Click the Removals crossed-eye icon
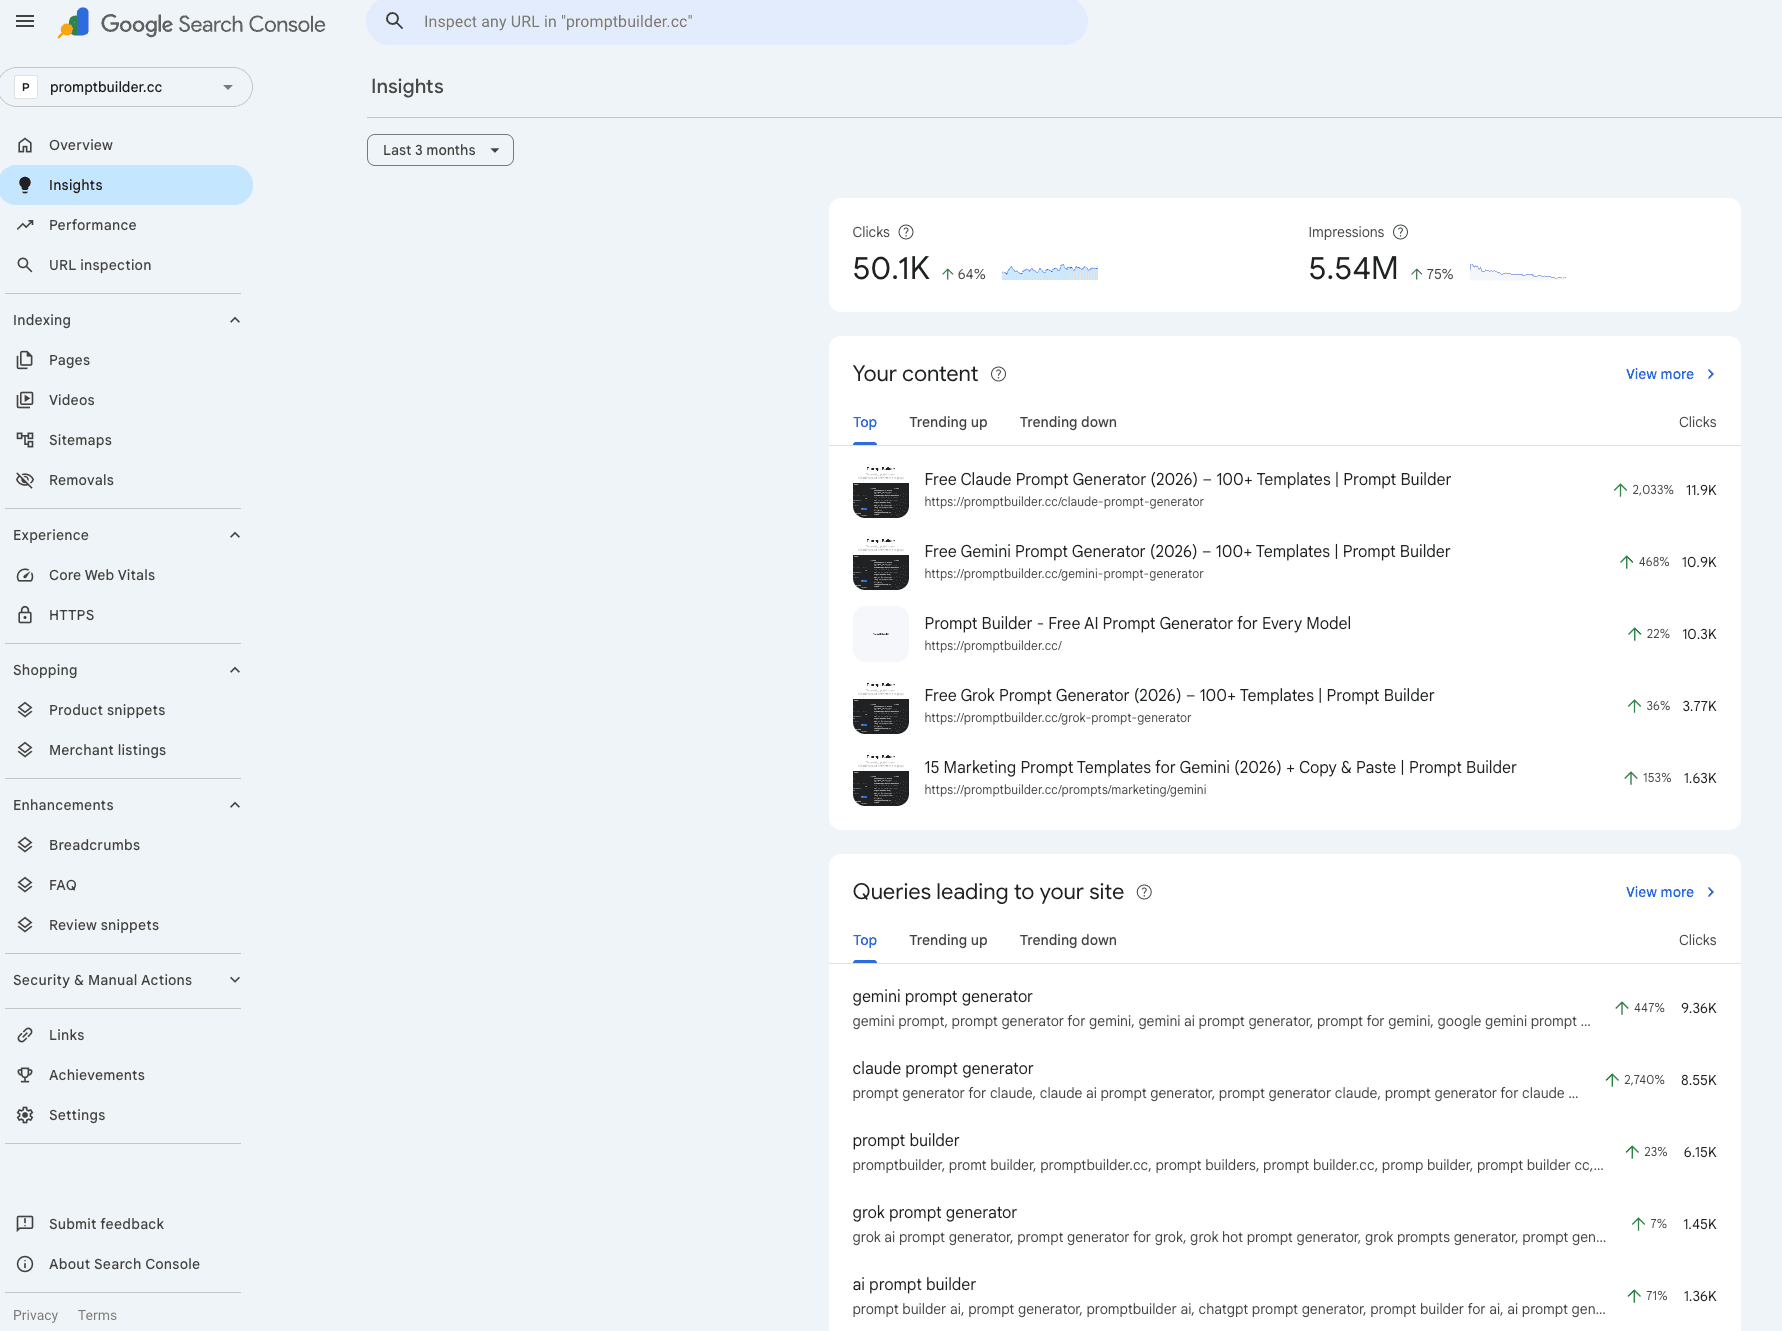This screenshot has height=1331, width=1782. point(25,480)
